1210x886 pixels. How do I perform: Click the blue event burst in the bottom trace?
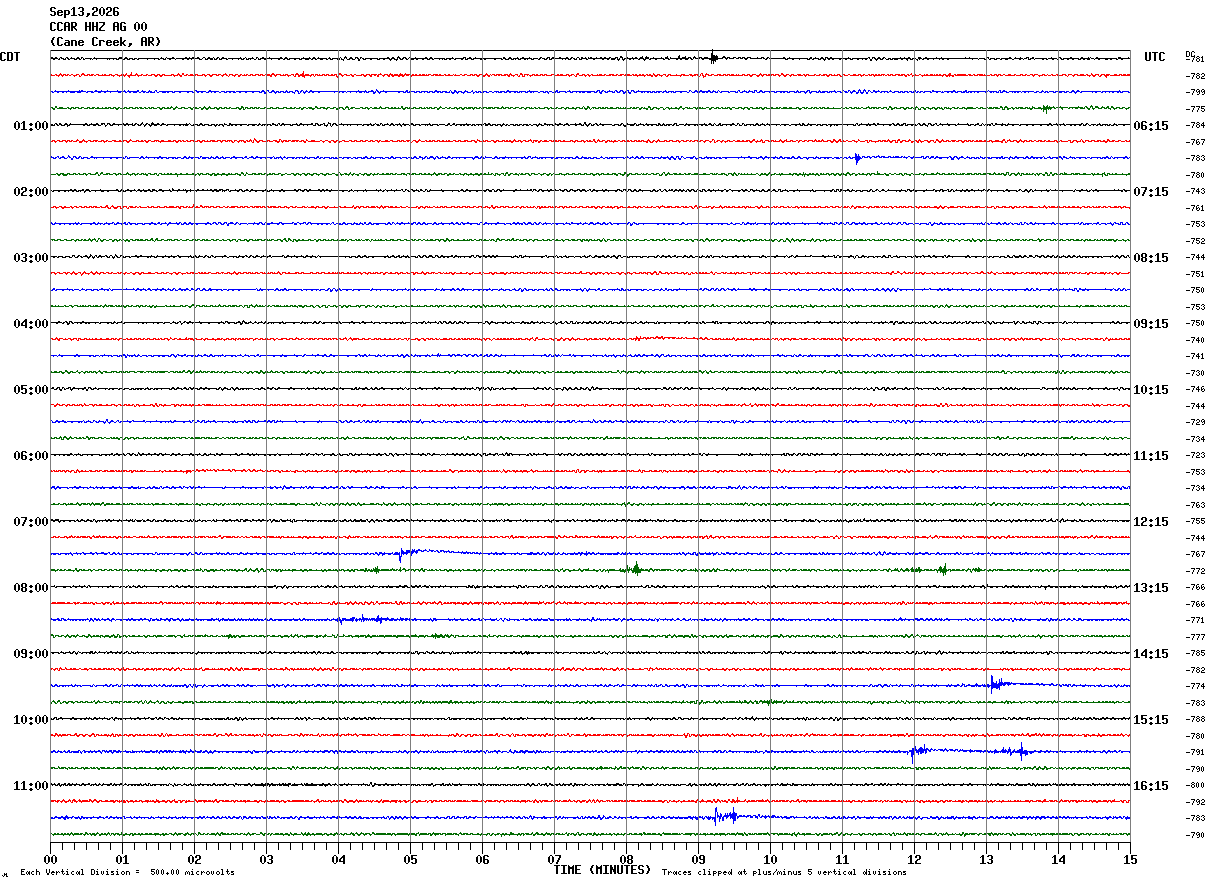[x=726, y=816]
